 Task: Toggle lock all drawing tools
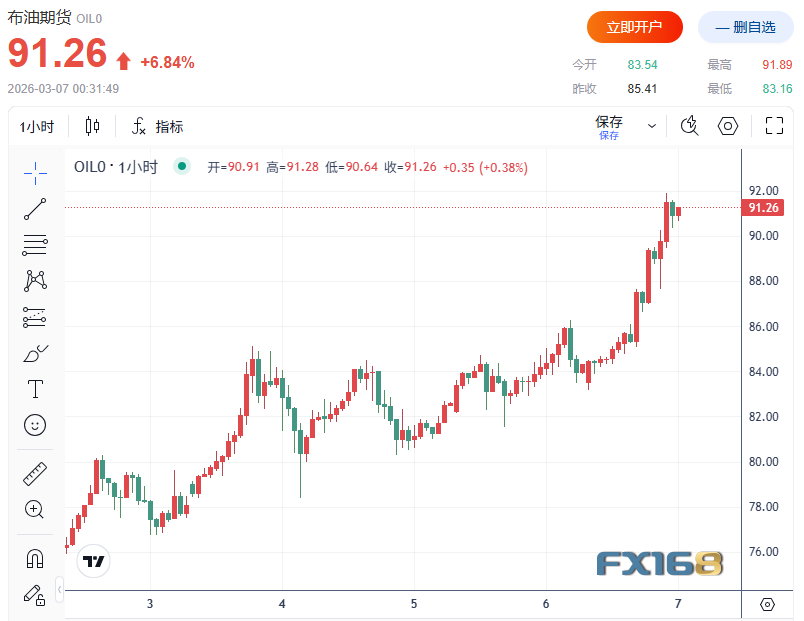point(35,594)
